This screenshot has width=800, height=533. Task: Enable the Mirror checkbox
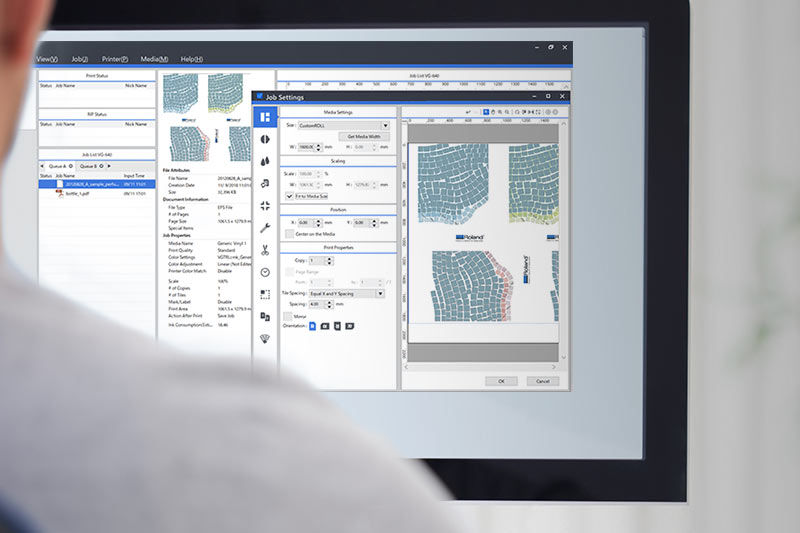[x=288, y=316]
